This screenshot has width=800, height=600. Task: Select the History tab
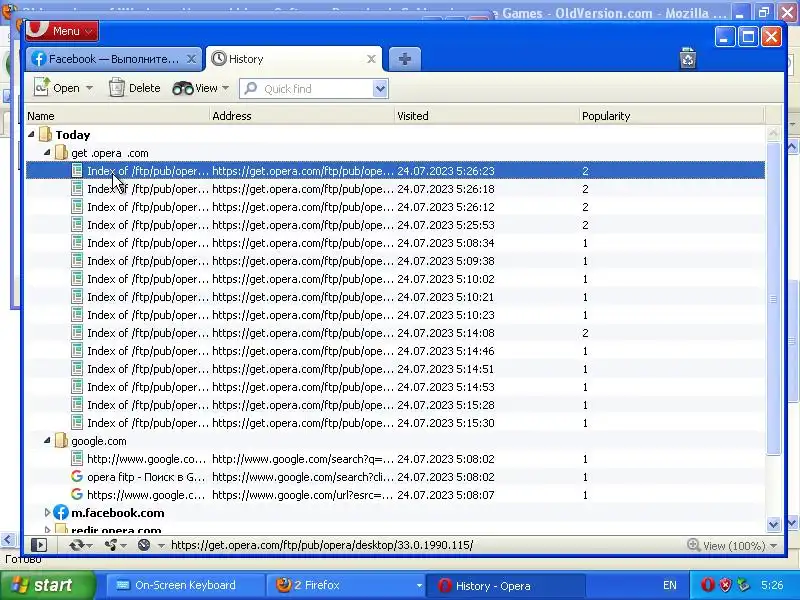294,59
